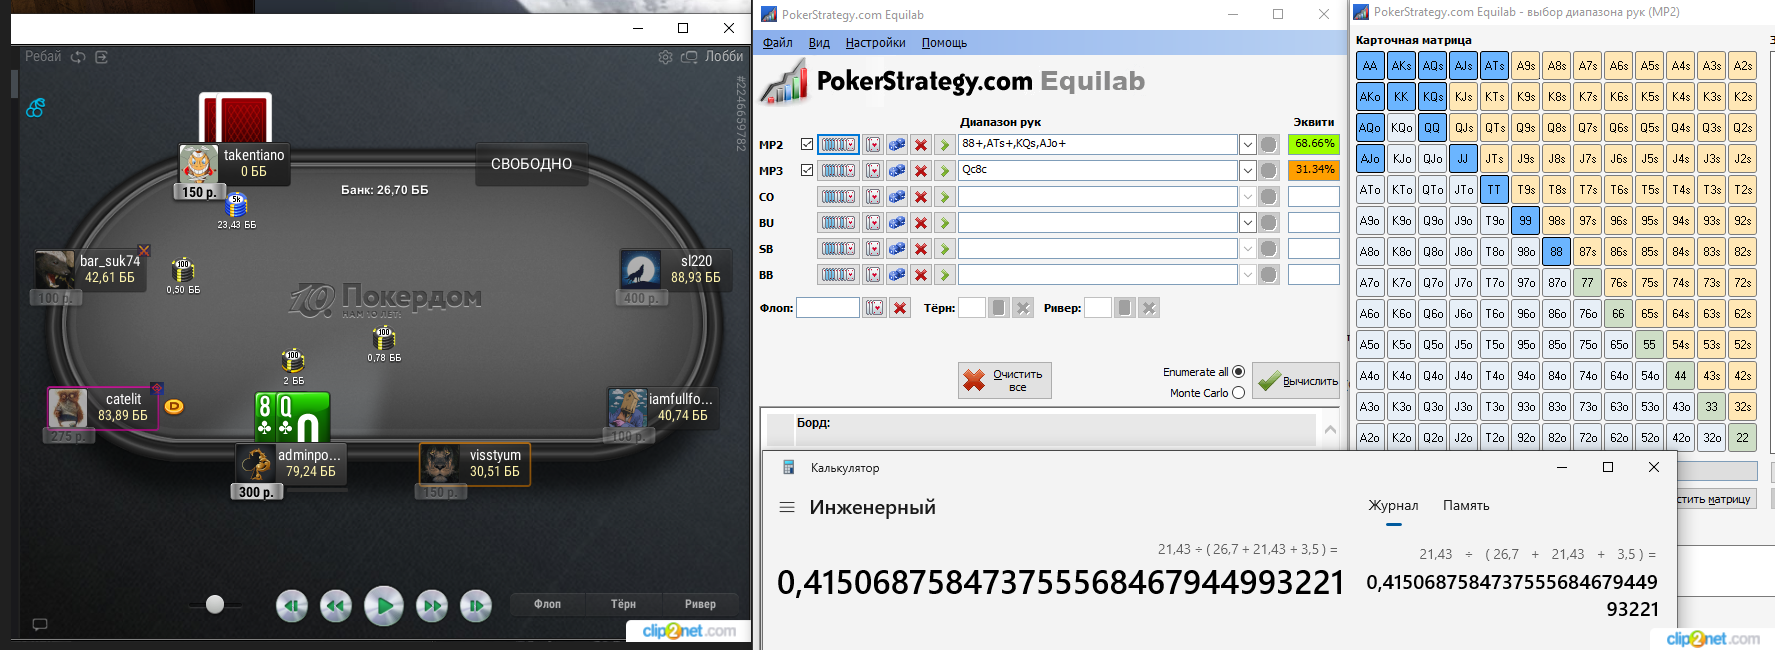The height and width of the screenshot is (650, 1775).
Task: Click the replay speed slider handle
Action: point(215,604)
